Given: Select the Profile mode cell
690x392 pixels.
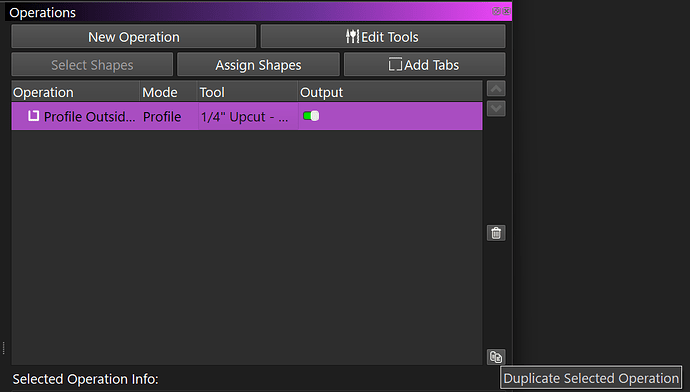Looking at the screenshot, I should click(x=169, y=117).
